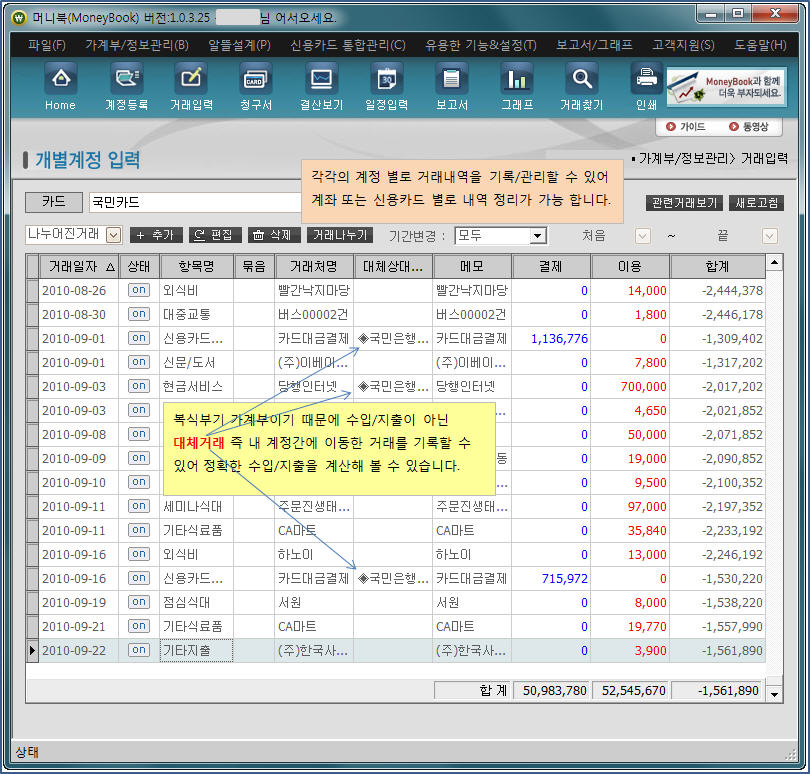Open 계정등록 account registration icon
Viewport: 810px width, 774px height.
(x=126, y=80)
